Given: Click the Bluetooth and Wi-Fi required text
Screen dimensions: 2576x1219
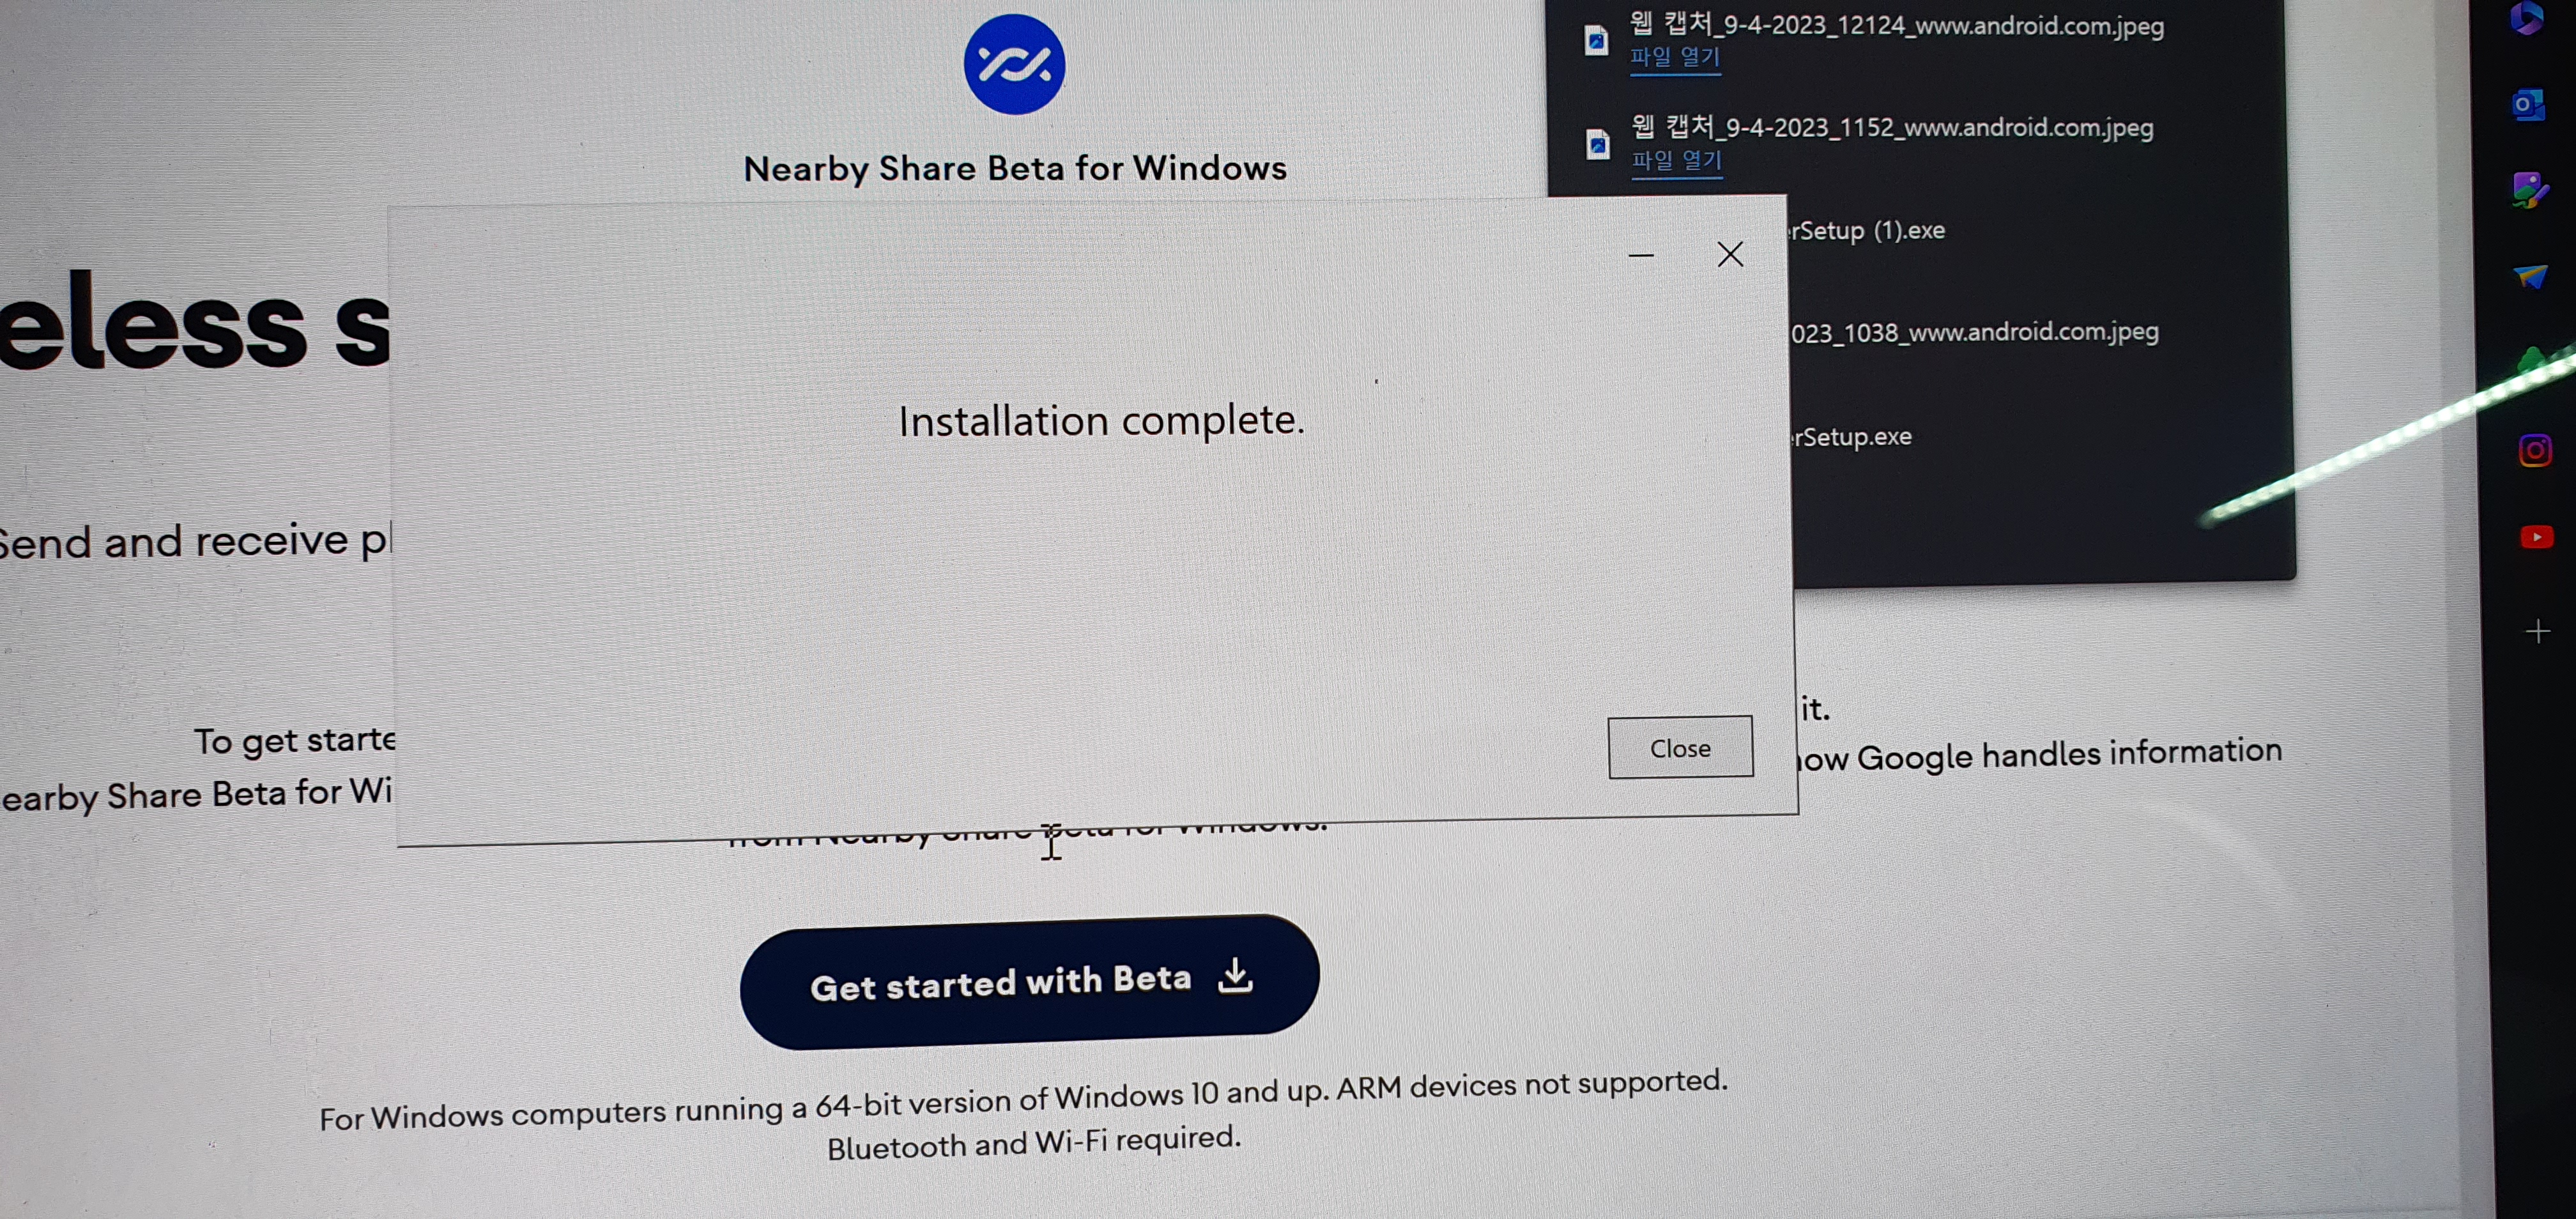Looking at the screenshot, I should [x=1034, y=1142].
